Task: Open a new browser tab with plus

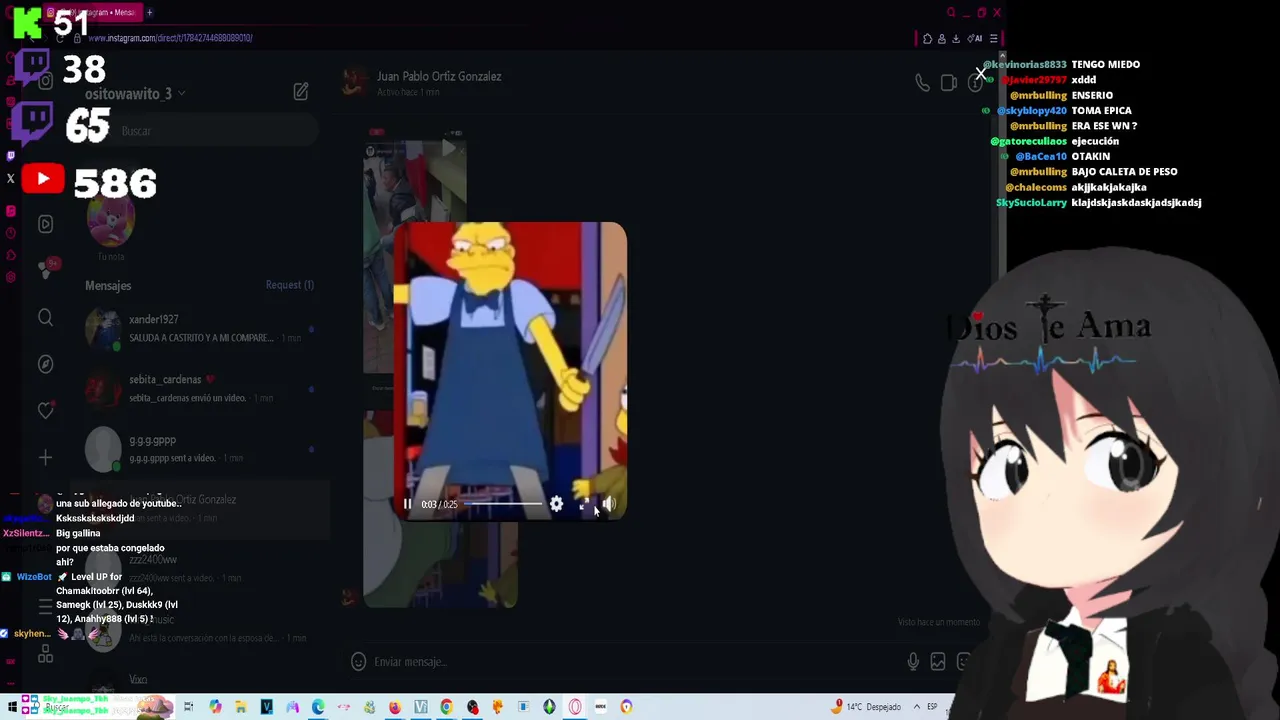Action: click(149, 12)
